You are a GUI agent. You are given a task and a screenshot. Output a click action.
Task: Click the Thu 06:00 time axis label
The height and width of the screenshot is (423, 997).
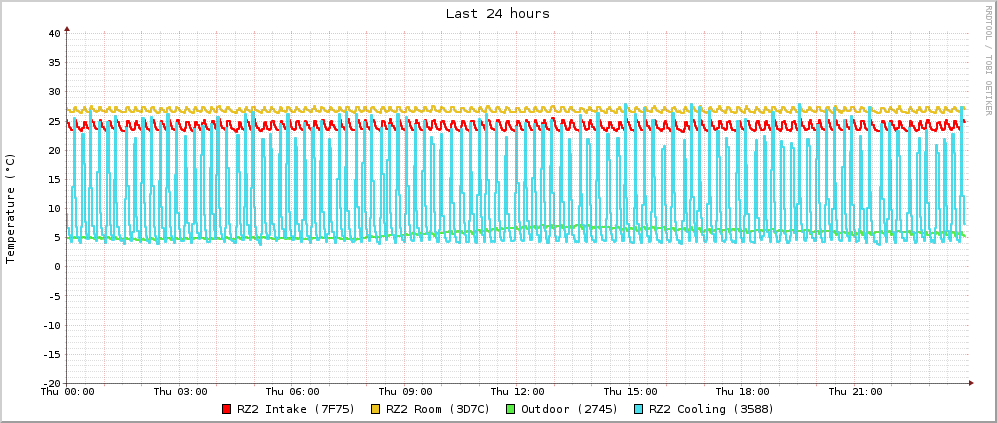(292, 392)
